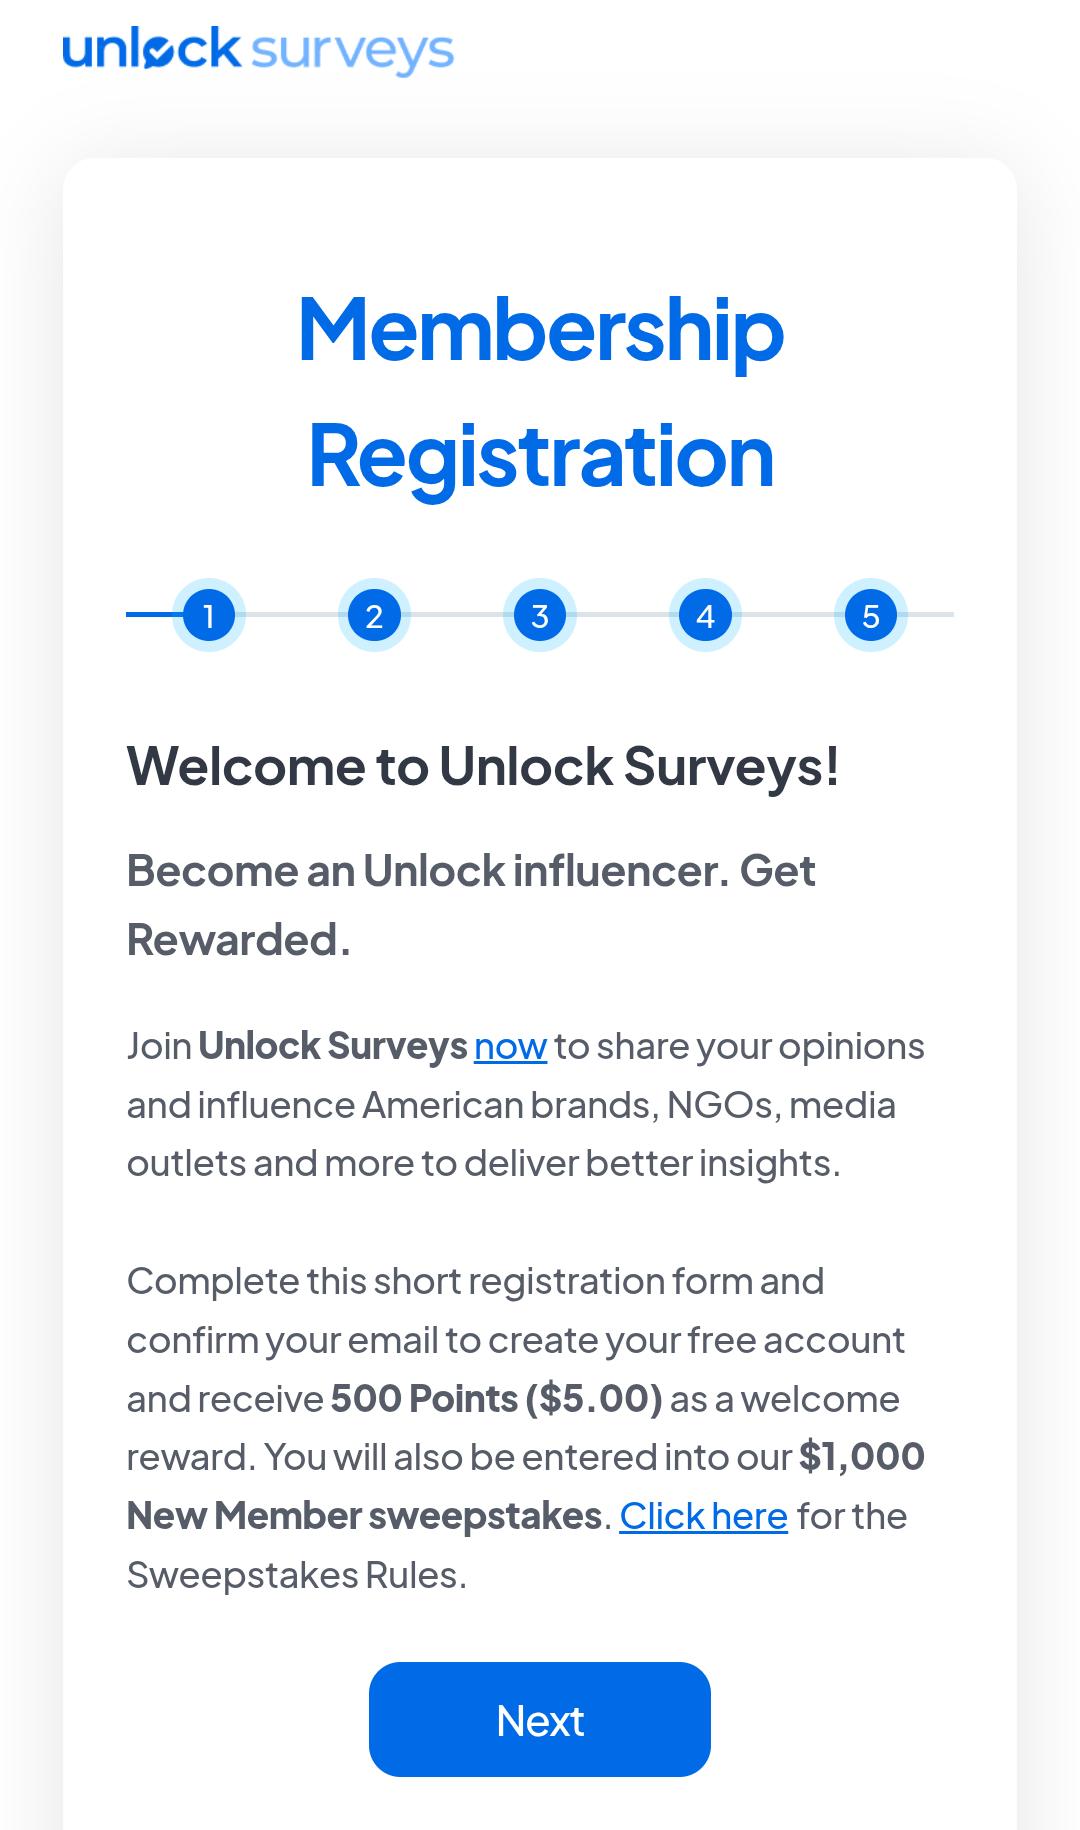
Task: Open the 'now' hyperlink in the join text
Action: [x=509, y=1046]
